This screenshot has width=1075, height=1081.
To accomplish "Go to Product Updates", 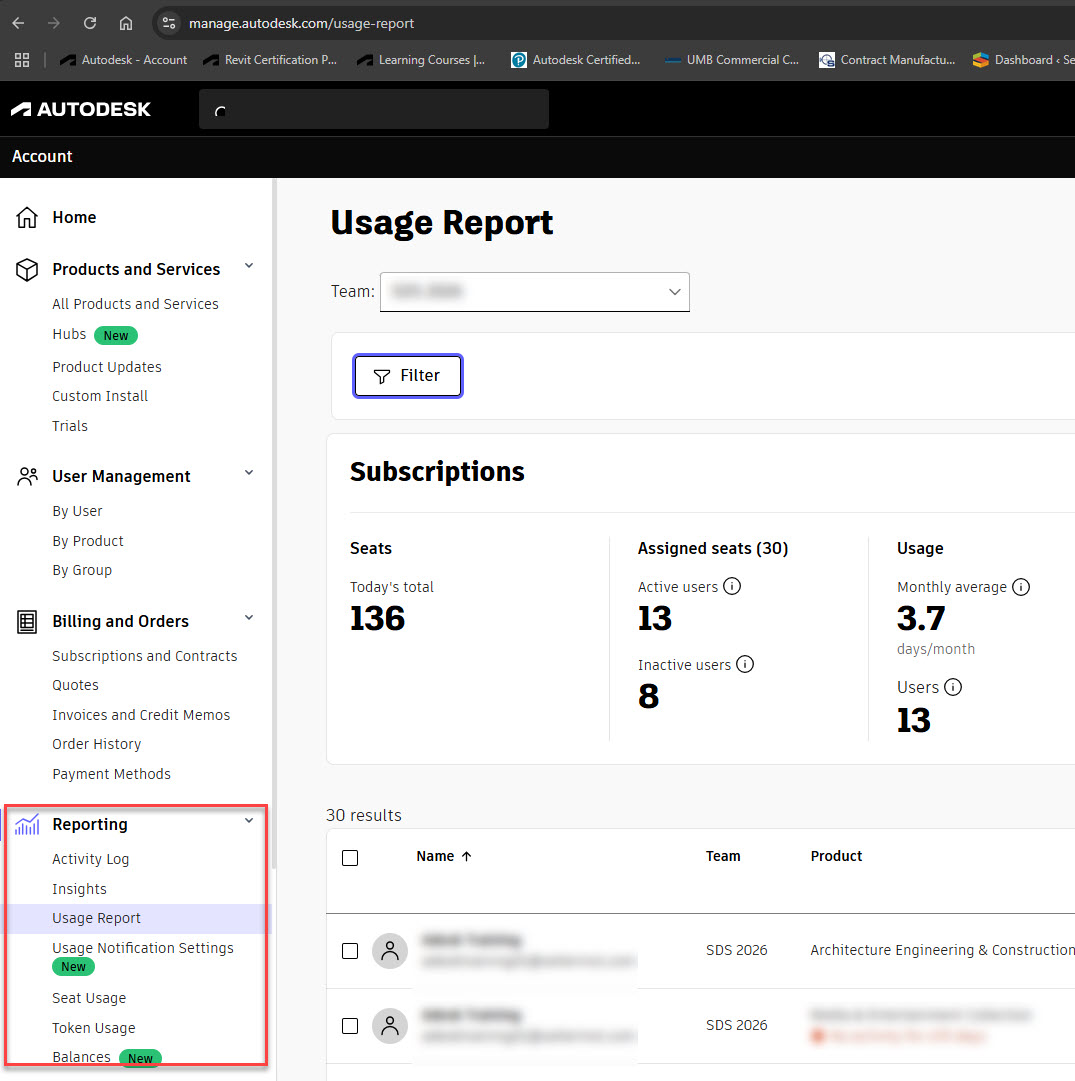I will click(107, 367).
